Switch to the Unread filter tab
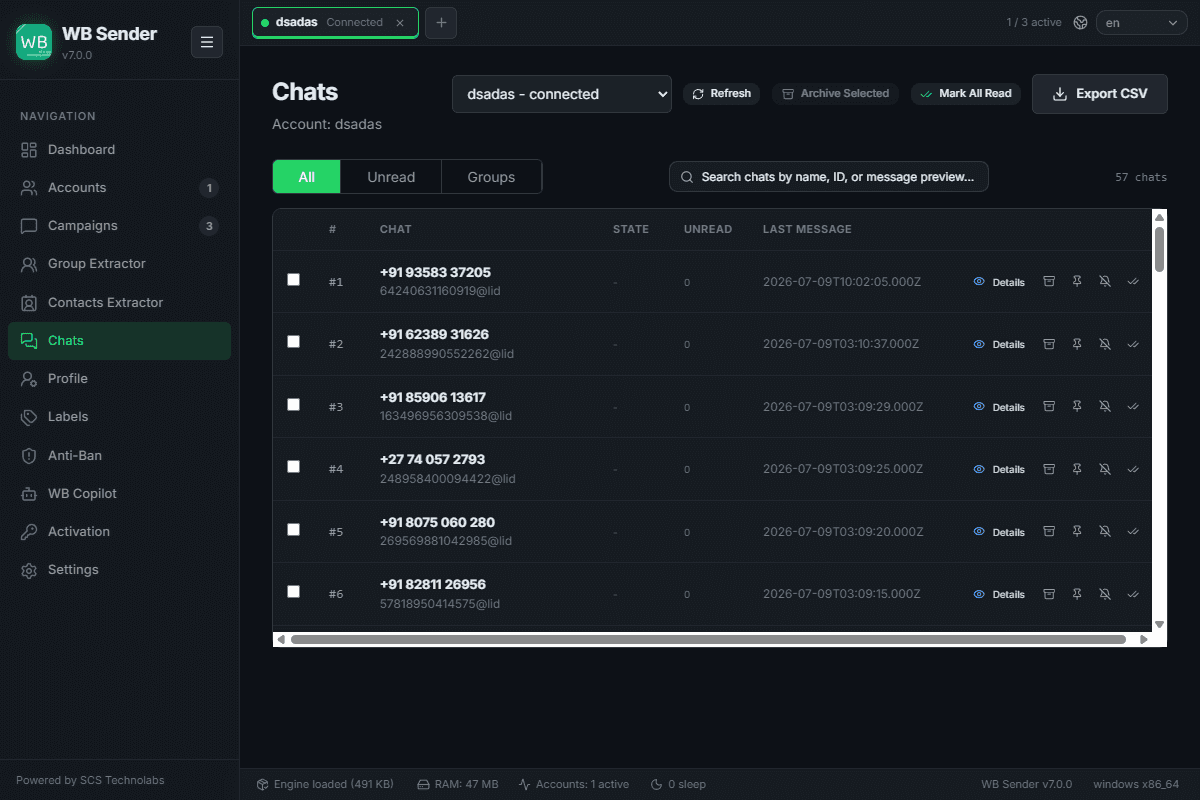 click(391, 177)
